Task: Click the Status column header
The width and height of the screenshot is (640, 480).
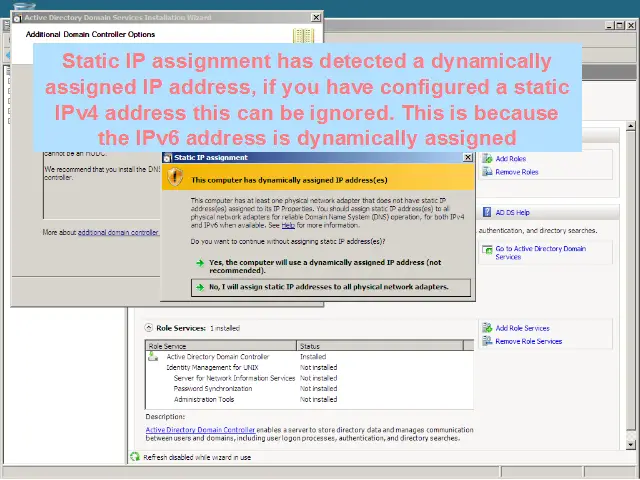Action: [x=380, y=346]
